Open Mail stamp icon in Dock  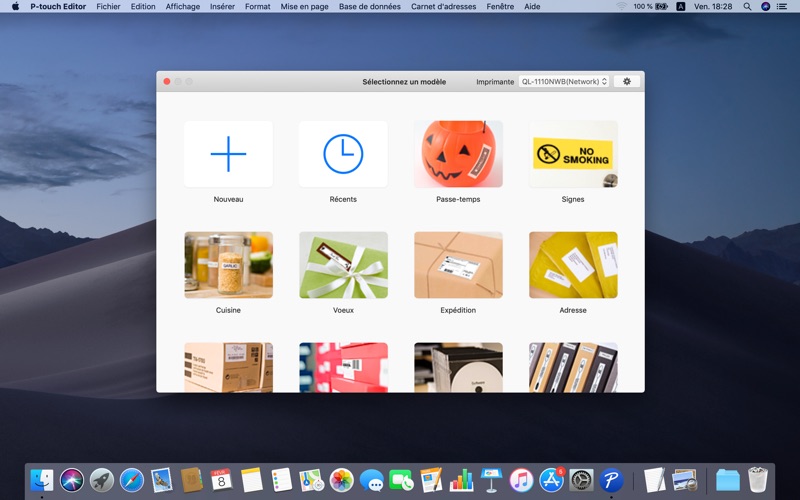click(x=162, y=480)
